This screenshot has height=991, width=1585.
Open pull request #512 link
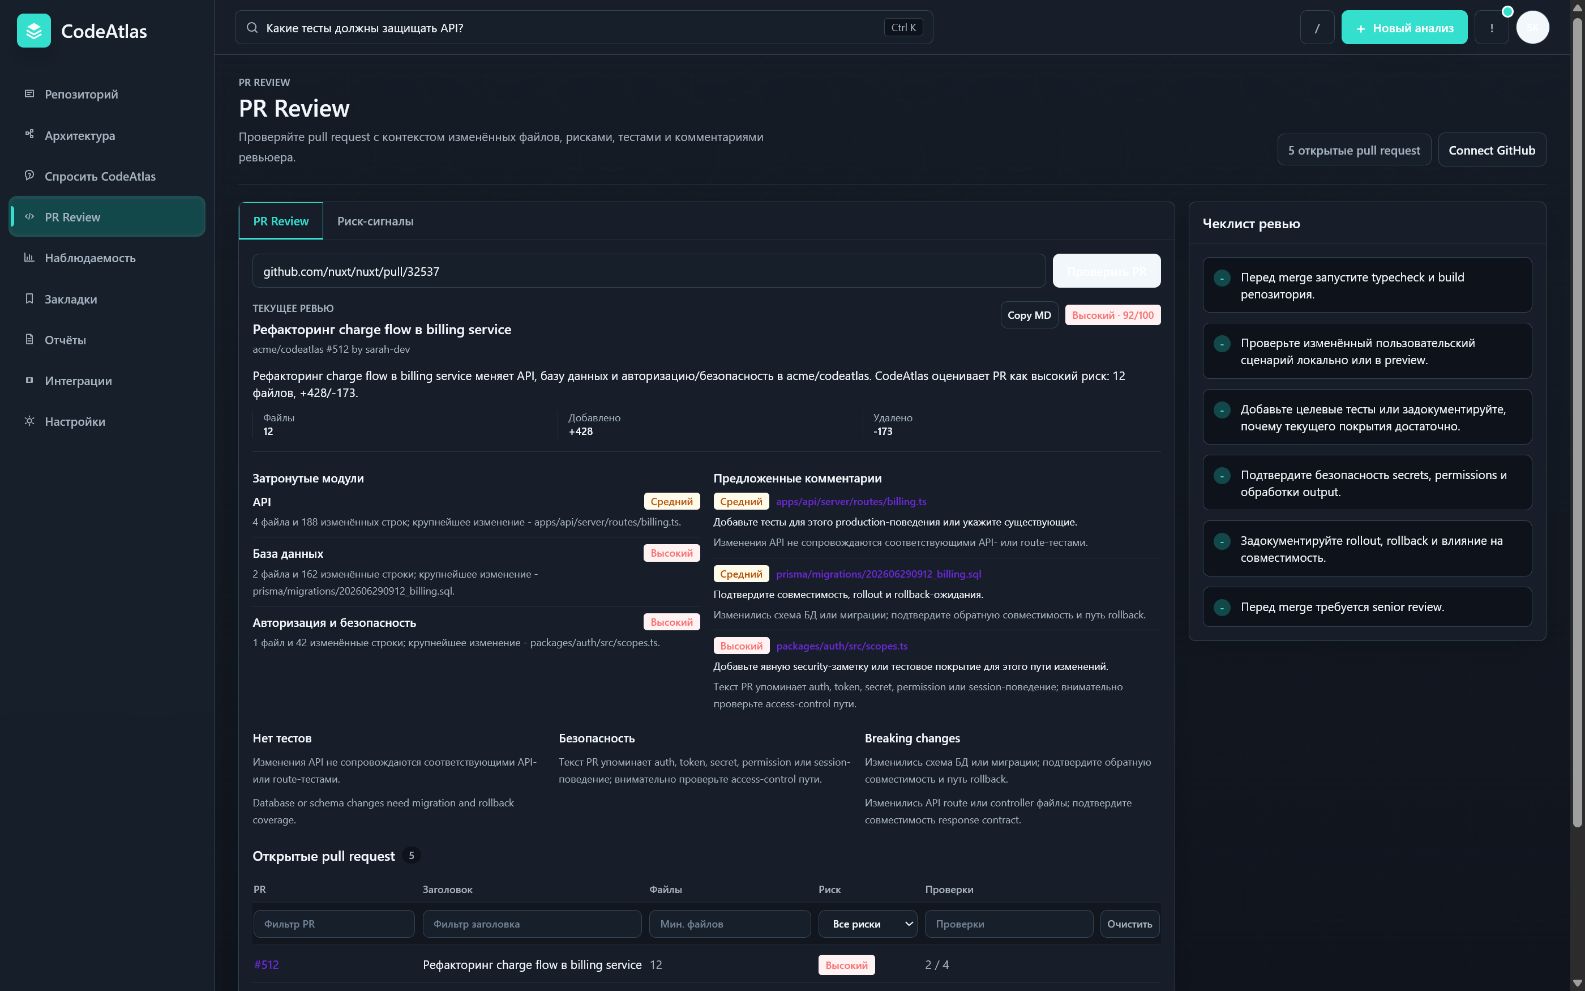point(266,965)
